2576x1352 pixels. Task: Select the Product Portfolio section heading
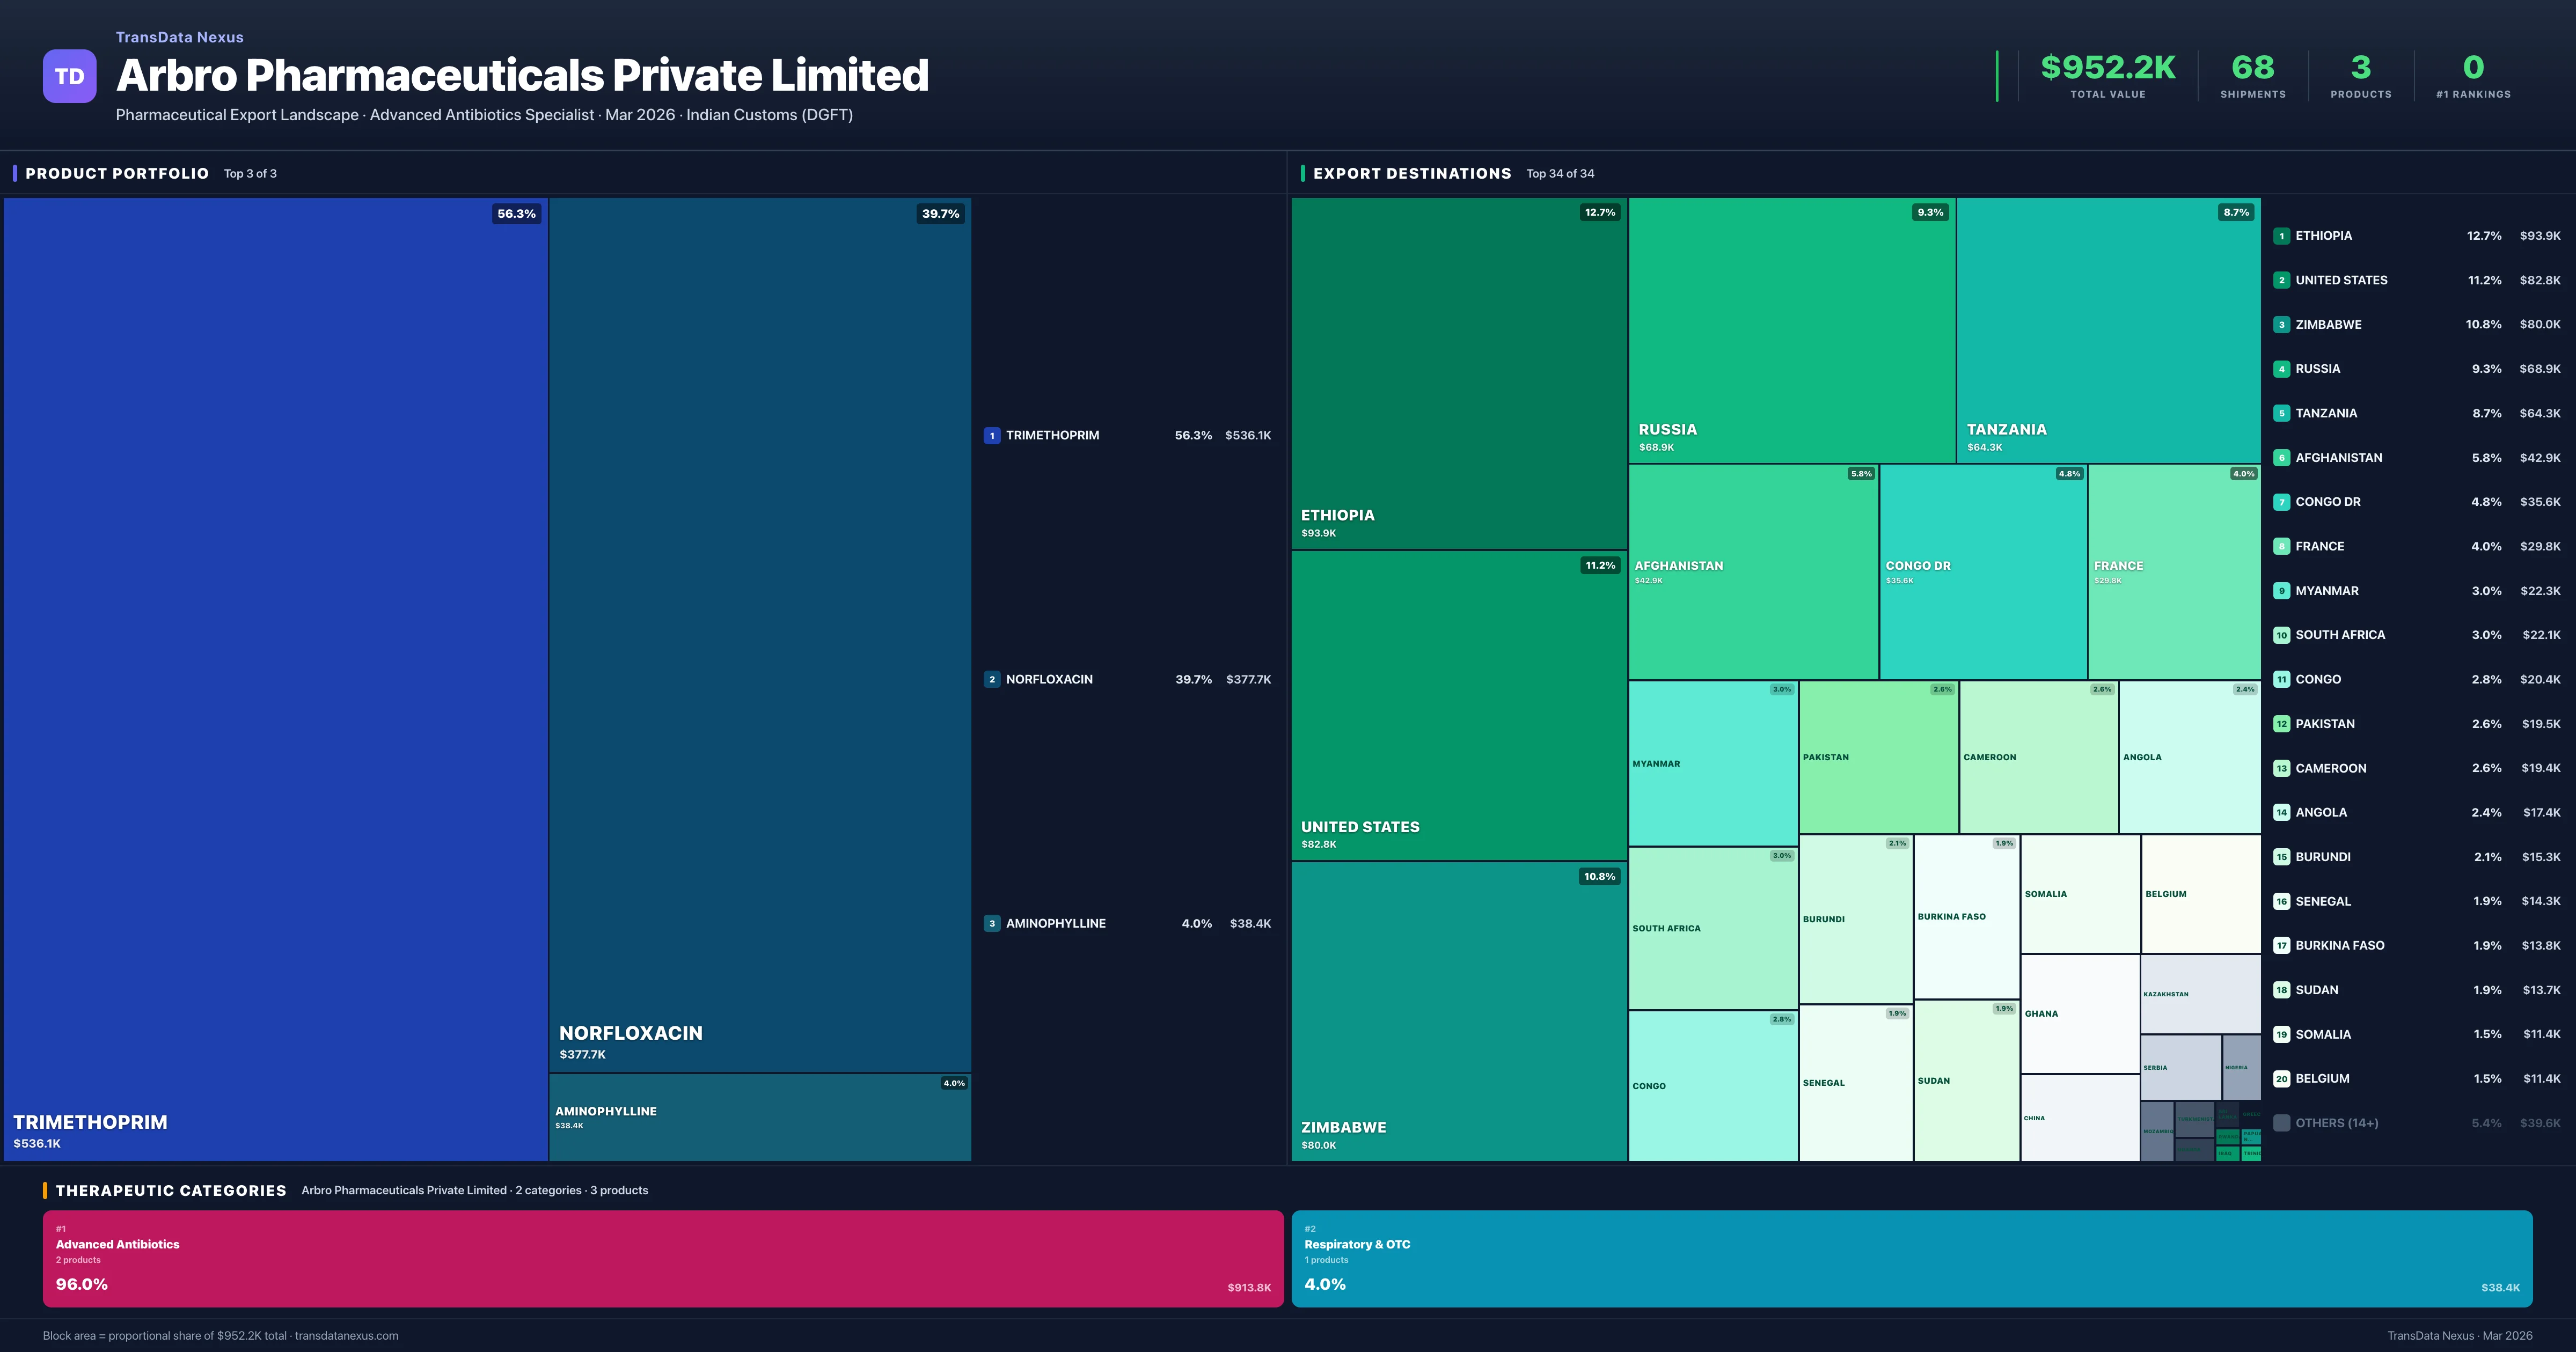point(117,173)
